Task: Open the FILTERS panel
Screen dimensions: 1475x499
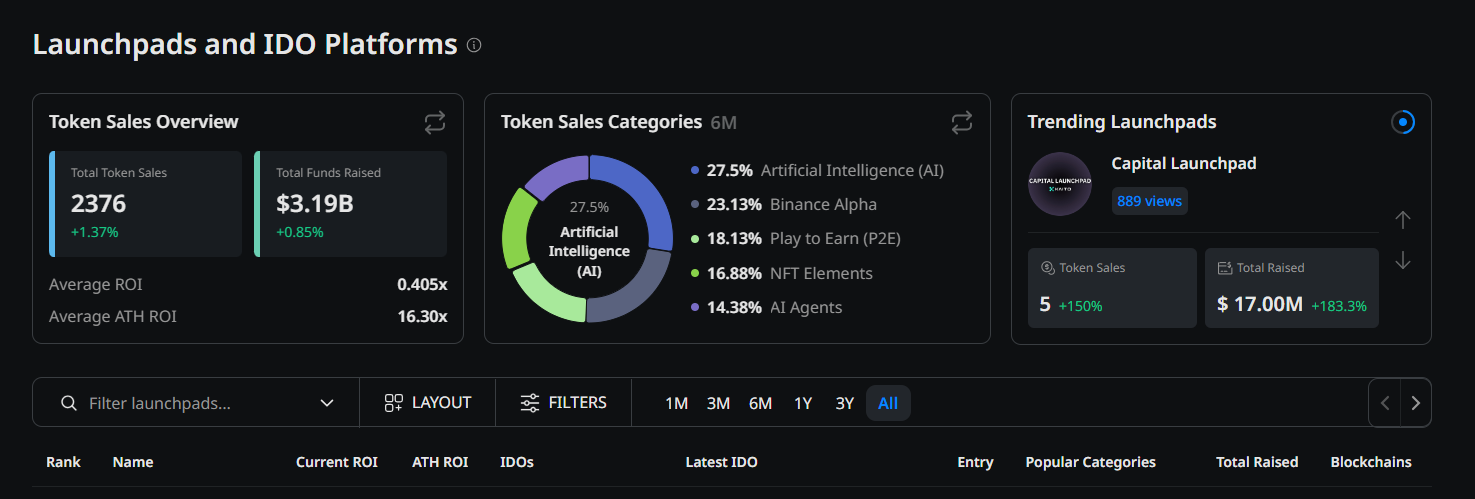Action: click(x=564, y=402)
